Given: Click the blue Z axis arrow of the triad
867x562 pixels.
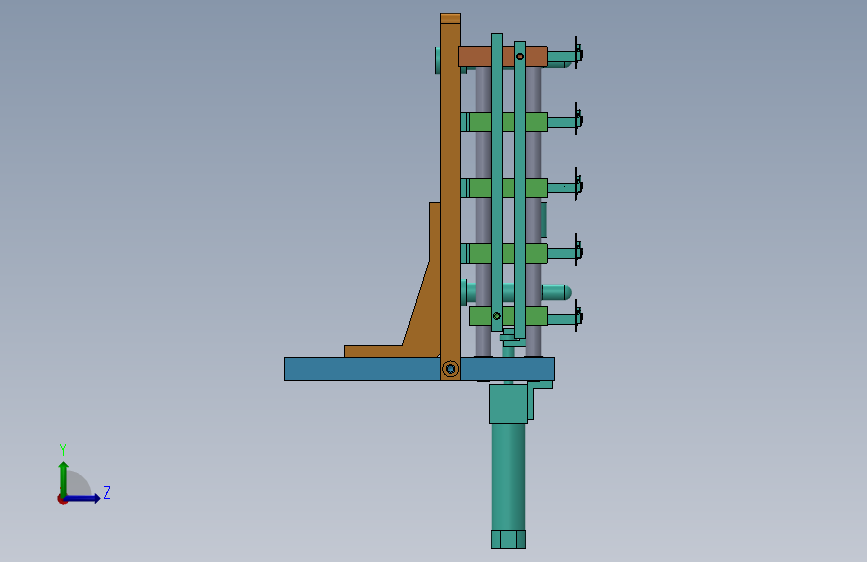Looking at the screenshot, I should [83, 498].
